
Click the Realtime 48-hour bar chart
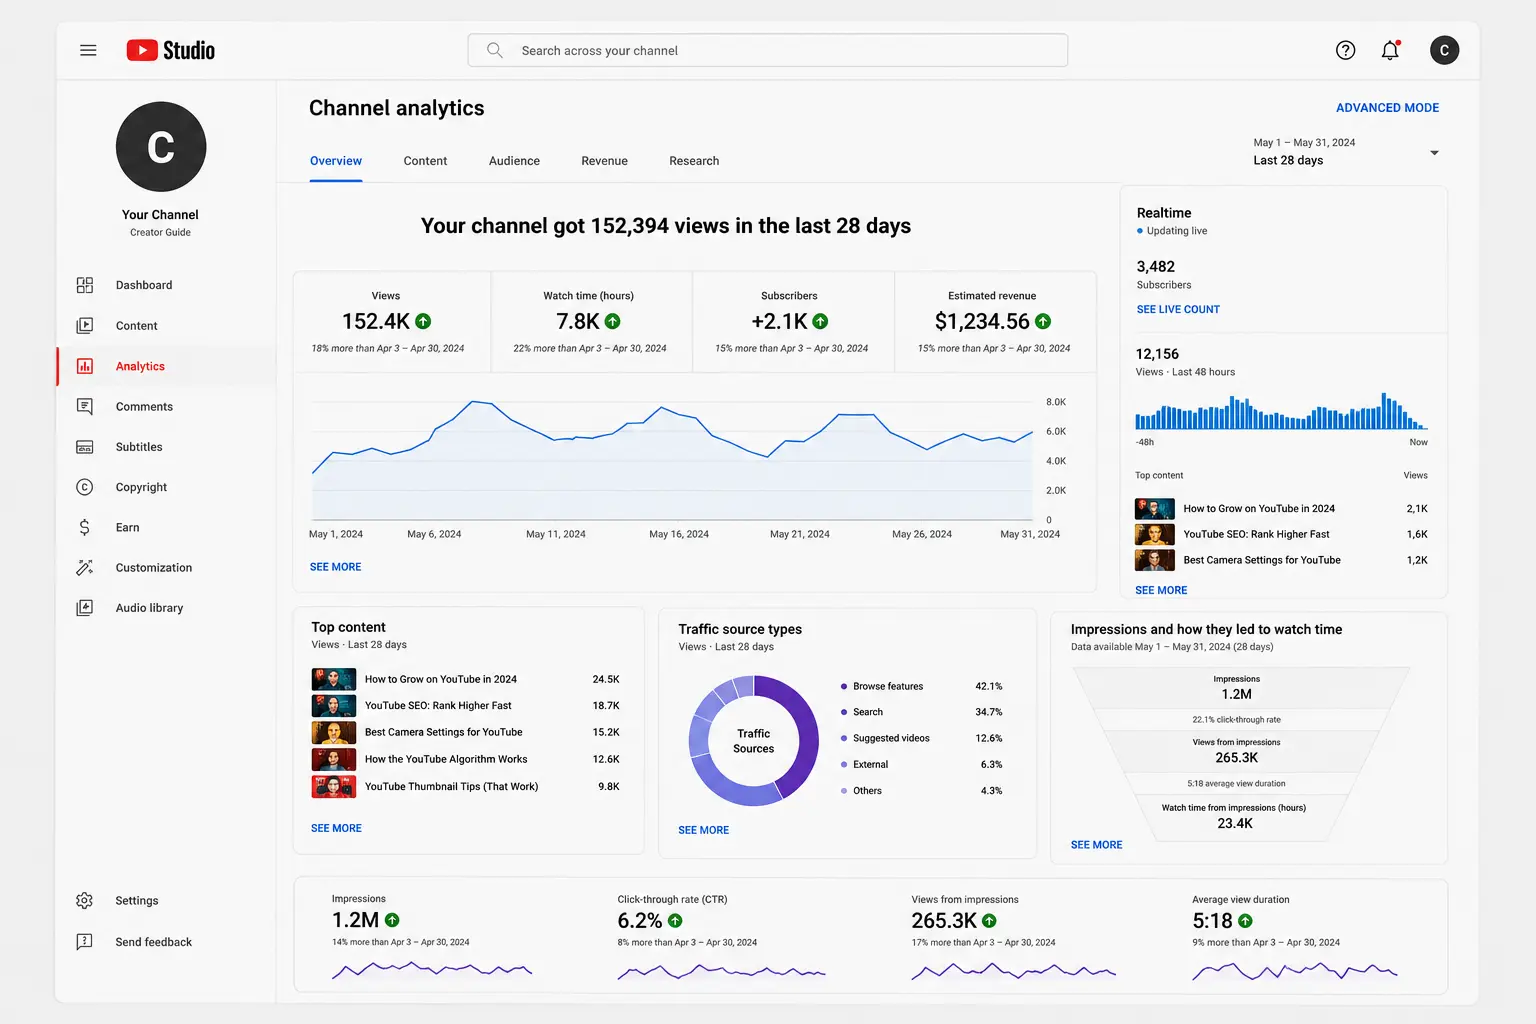point(1281,411)
